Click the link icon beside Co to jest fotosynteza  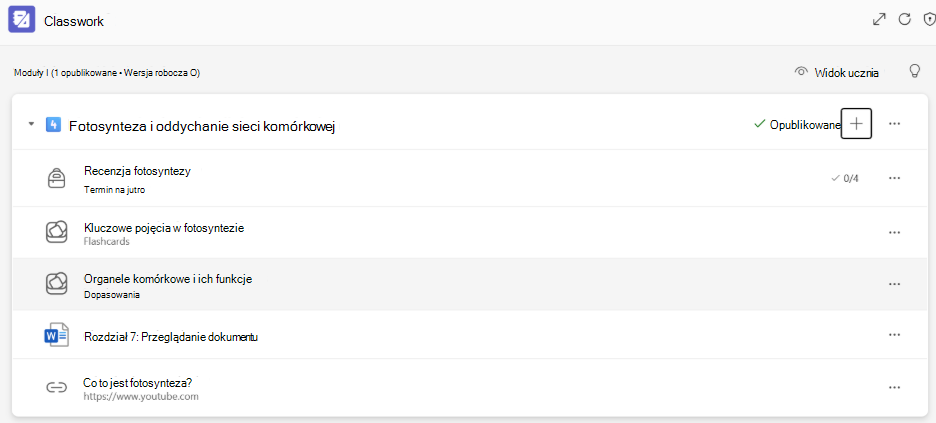click(56, 387)
